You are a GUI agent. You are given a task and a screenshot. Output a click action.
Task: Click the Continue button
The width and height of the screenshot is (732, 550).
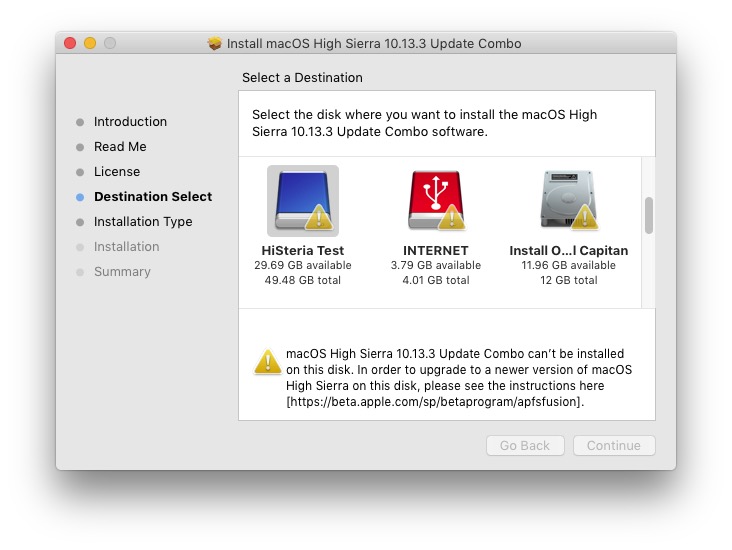pos(614,445)
